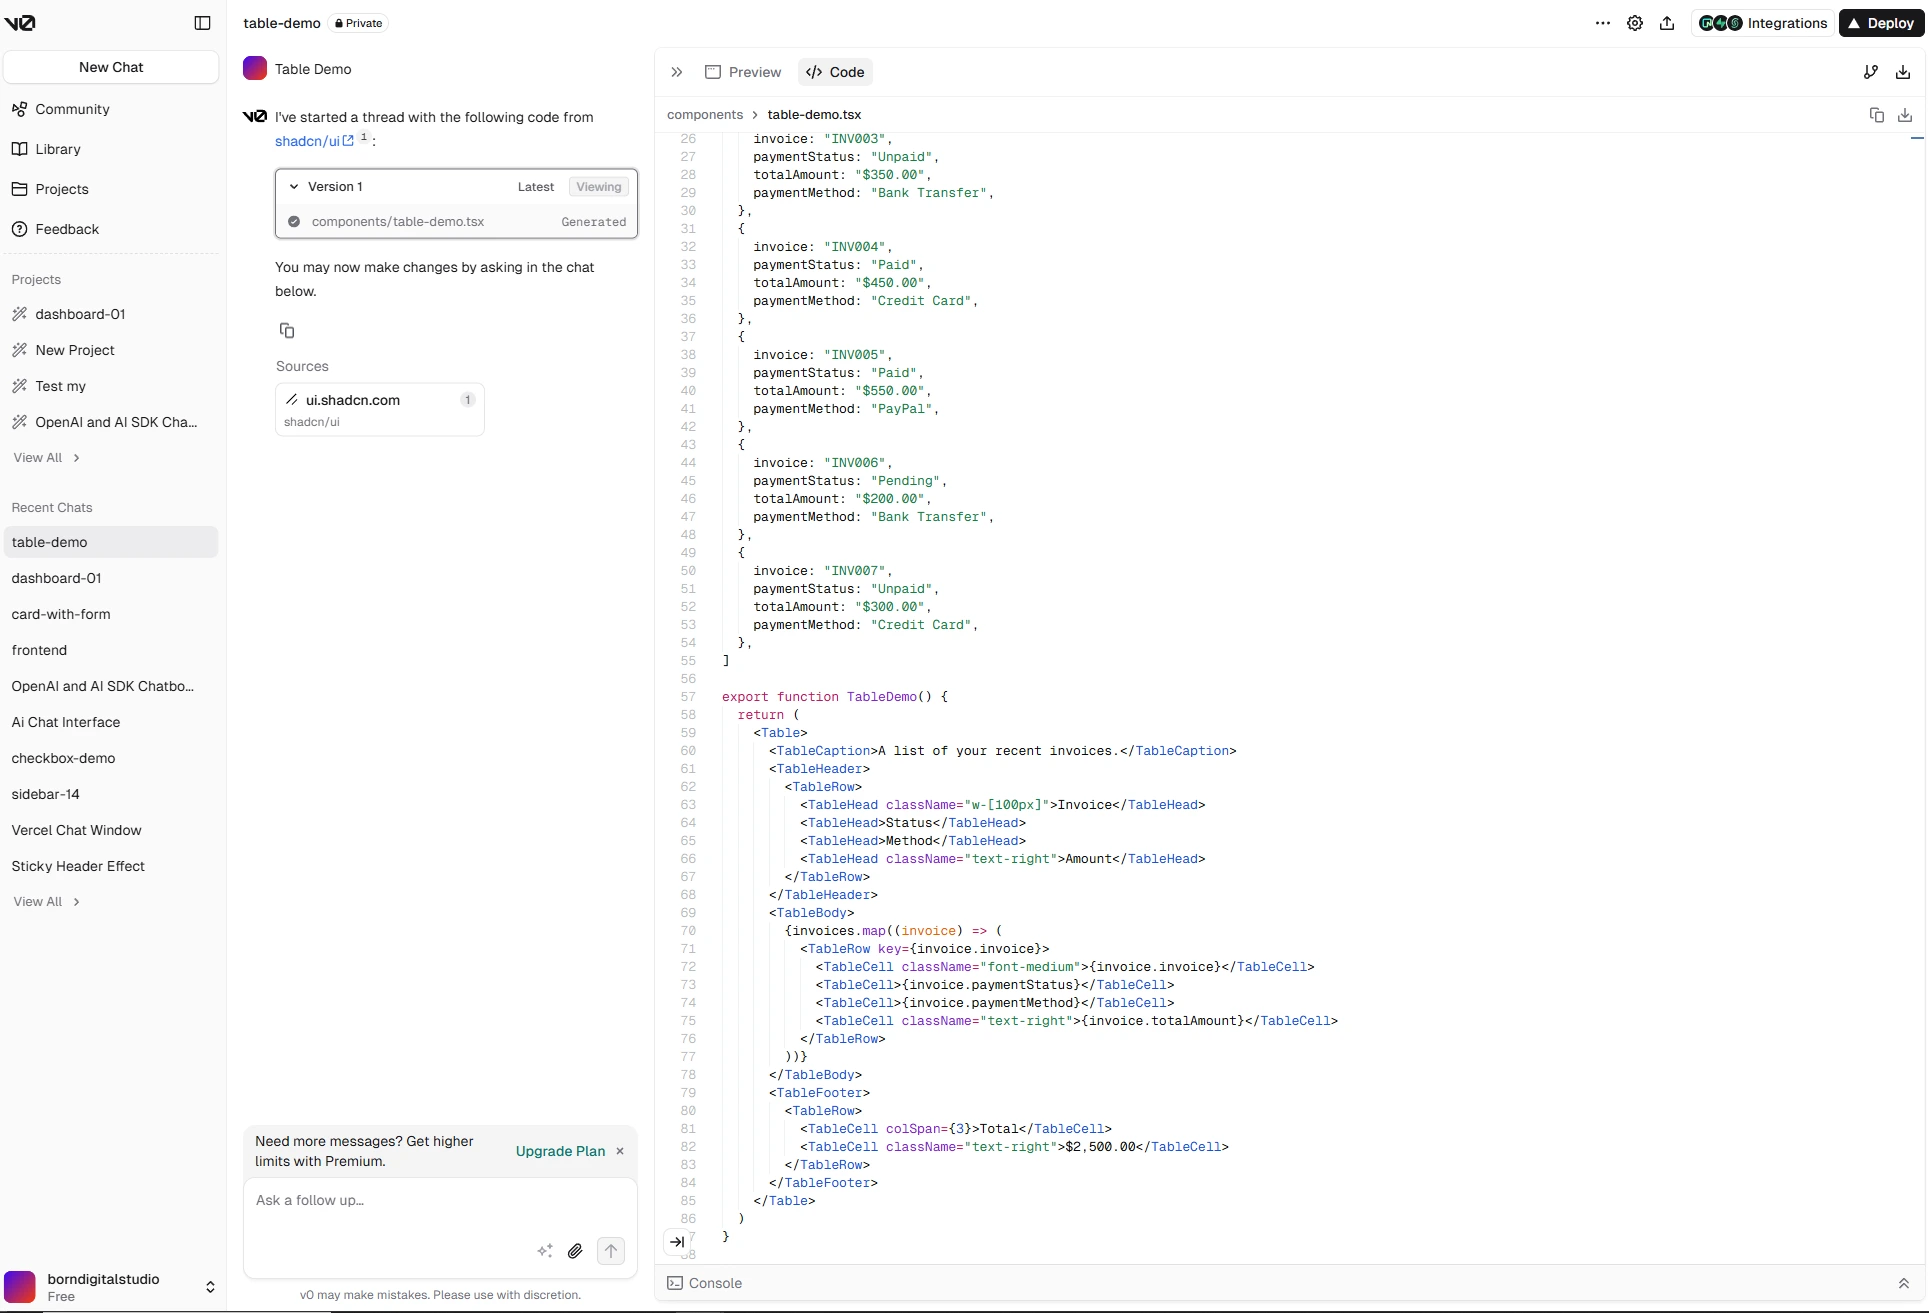Open the three-dot more options menu
Image resolution: width=1929 pixels, height=1313 pixels.
pyautogui.click(x=1603, y=23)
